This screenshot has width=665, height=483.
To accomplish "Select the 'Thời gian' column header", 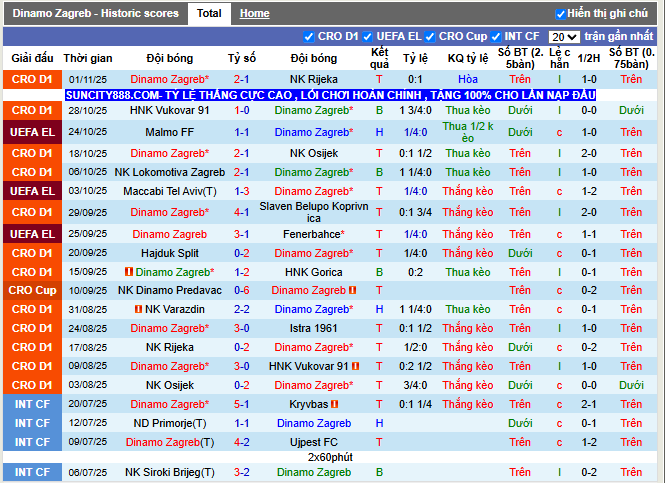I will point(88,58).
